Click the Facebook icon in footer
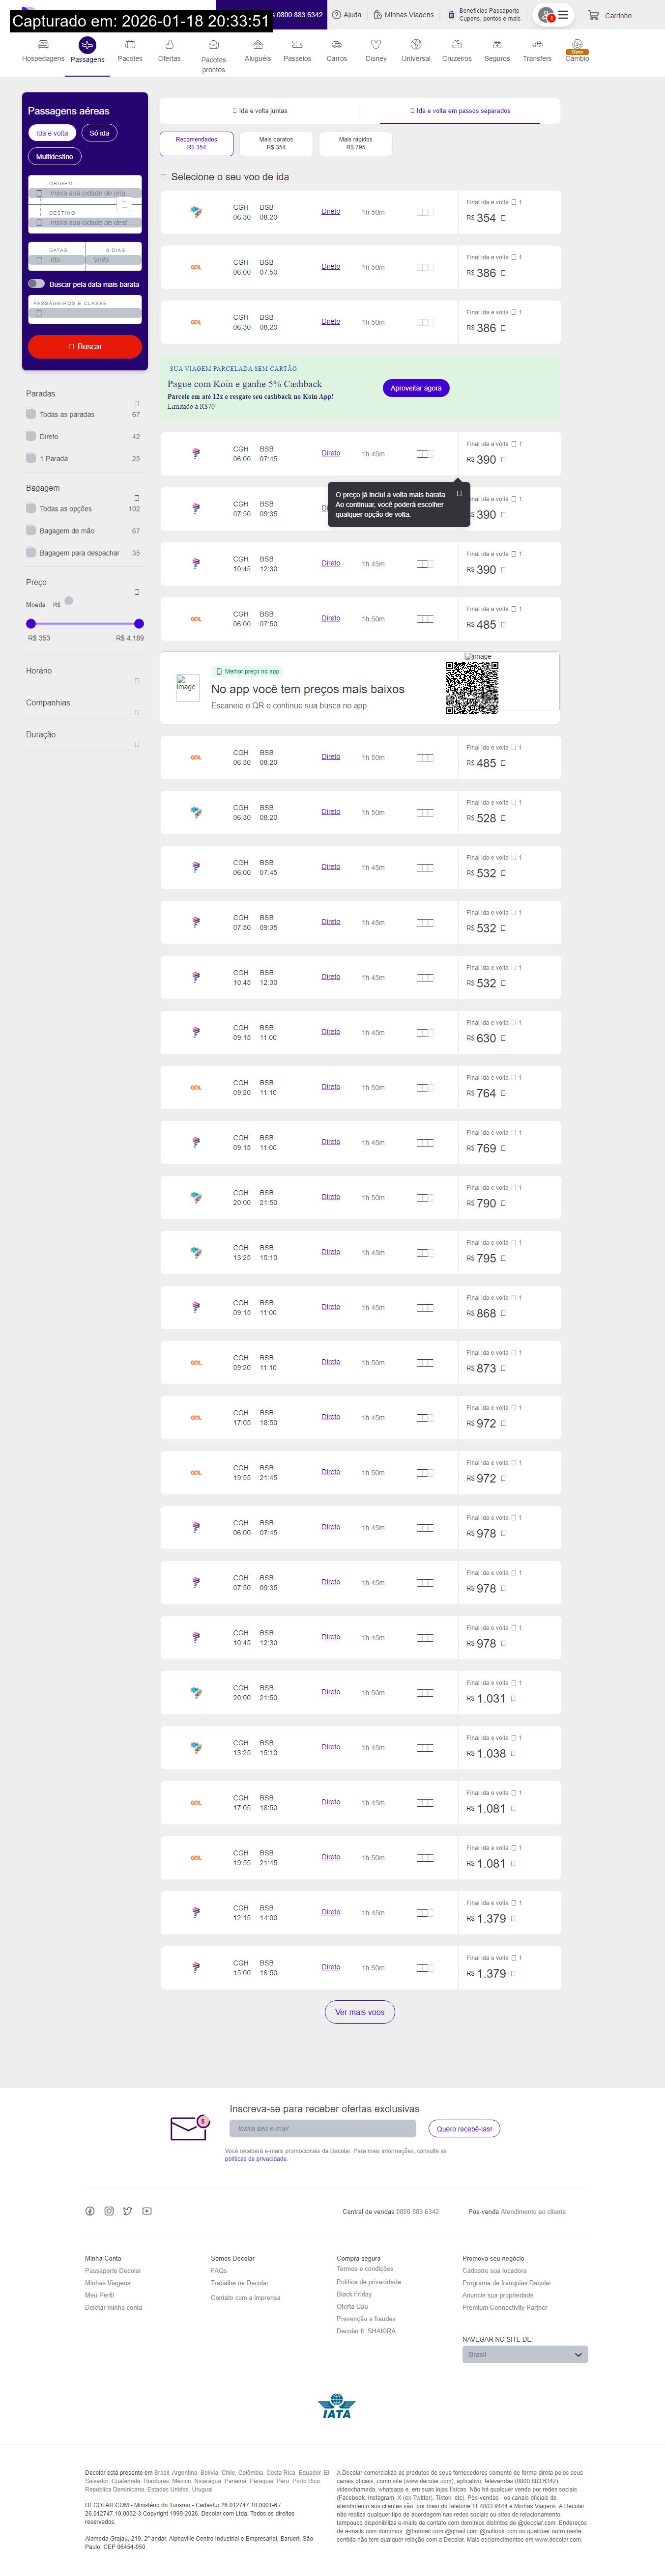This screenshot has height=2576, width=665. (x=90, y=2211)
